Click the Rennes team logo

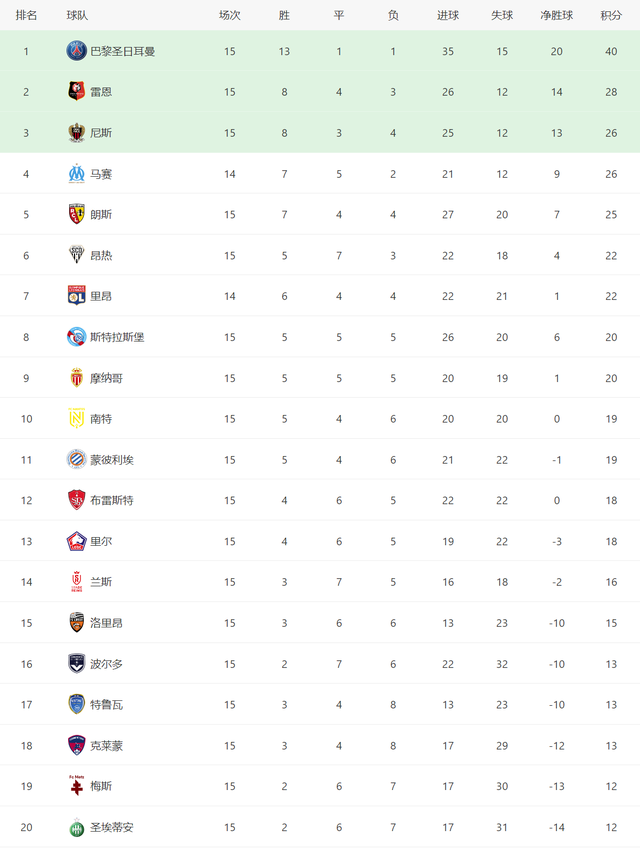coord(76,91)
